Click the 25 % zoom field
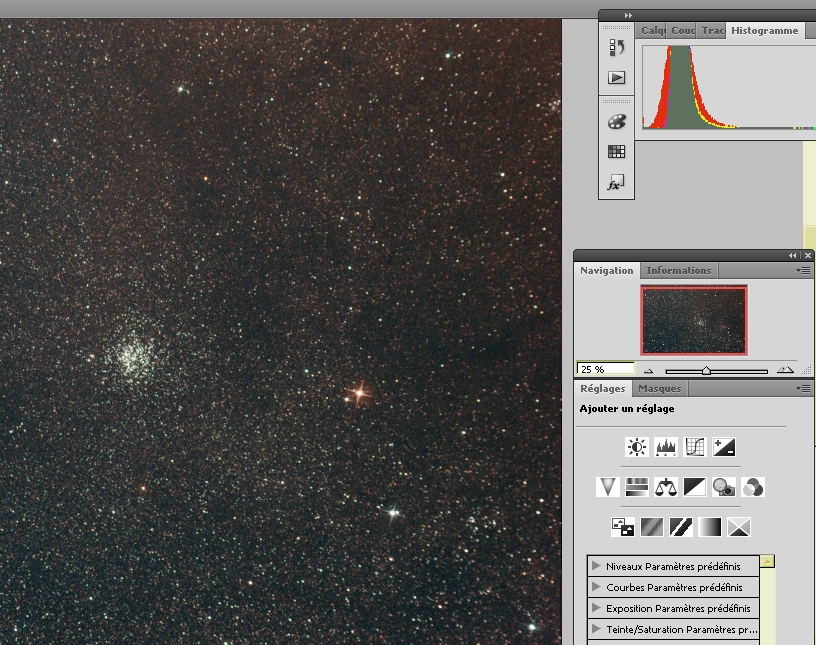 point(605,369)
